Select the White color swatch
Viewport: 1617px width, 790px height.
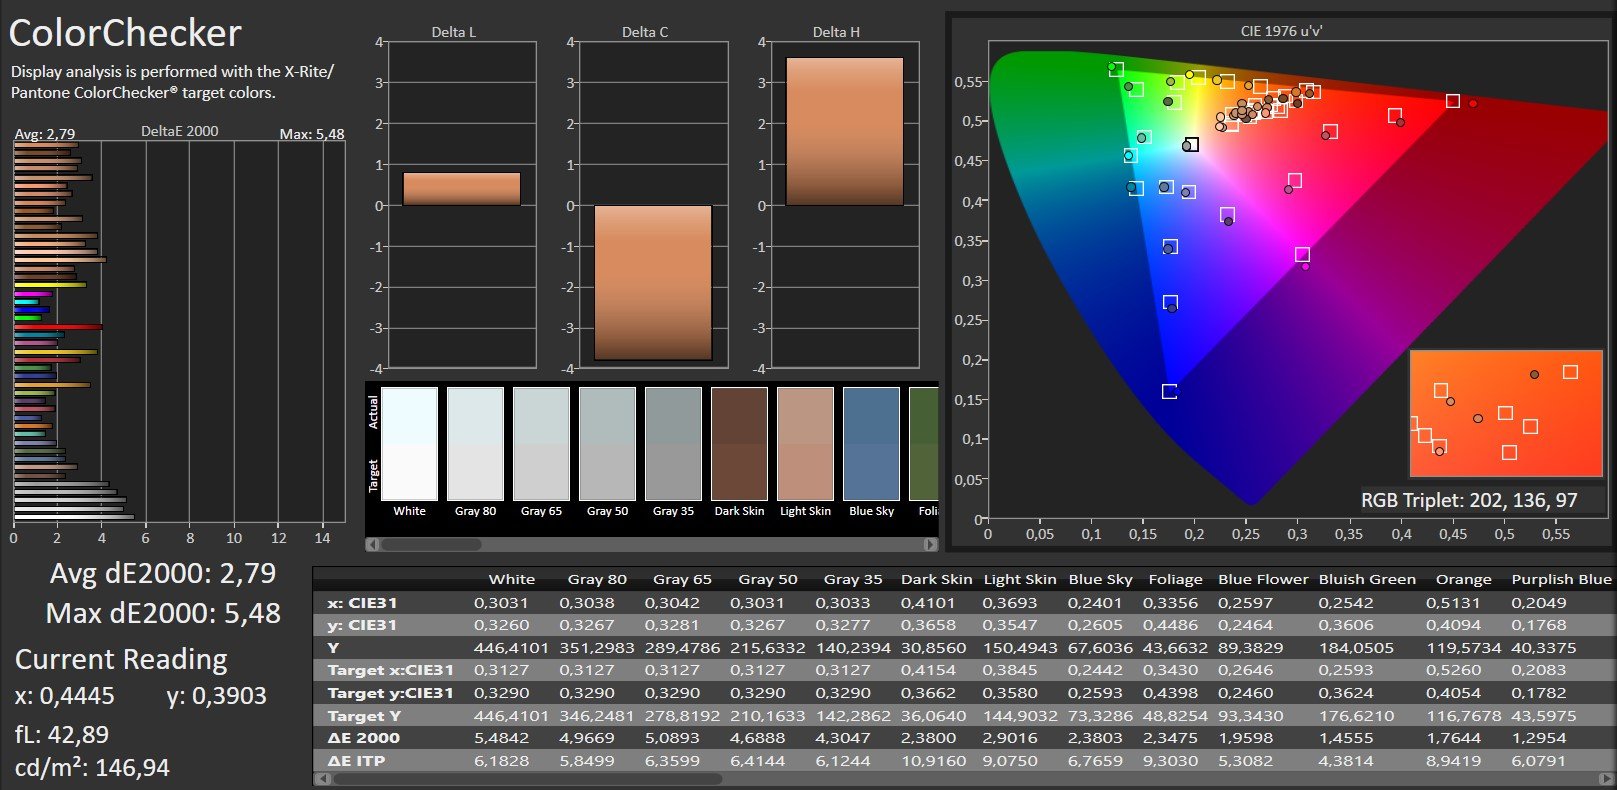point(409,444)
